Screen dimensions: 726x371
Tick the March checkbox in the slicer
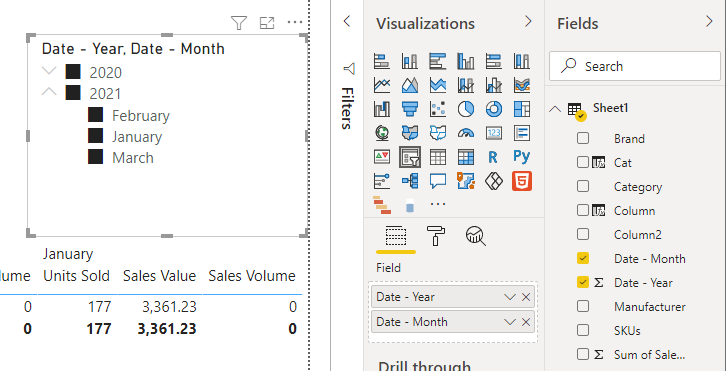95,157
